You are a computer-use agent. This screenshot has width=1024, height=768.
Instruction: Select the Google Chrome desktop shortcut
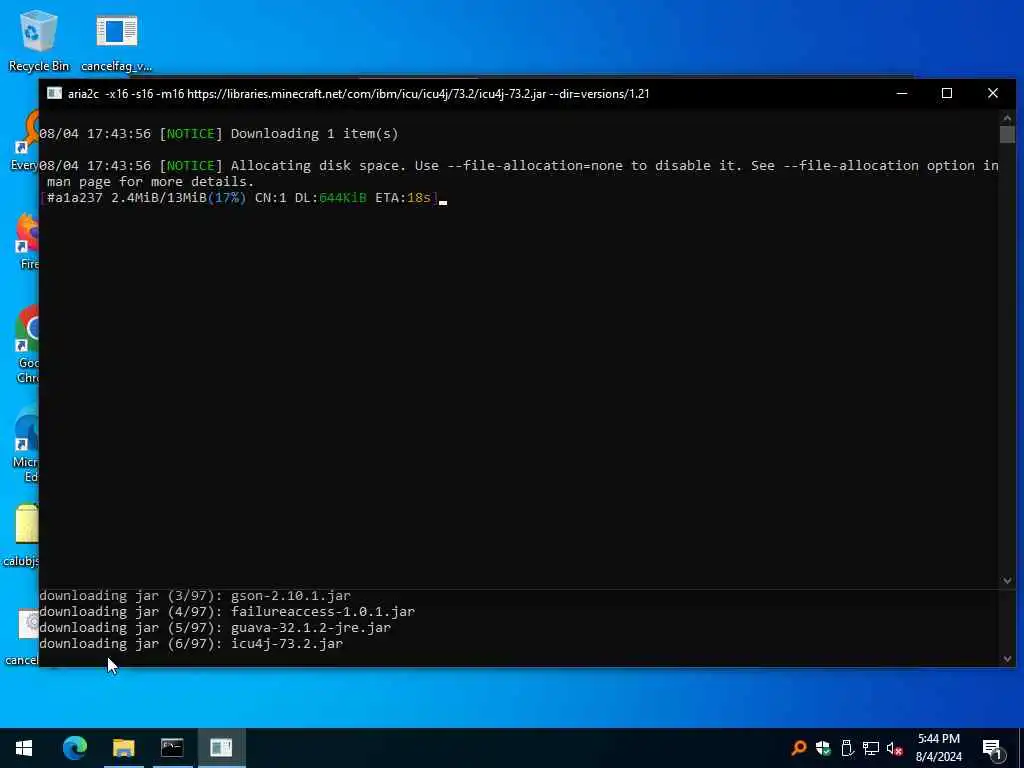click(27, 345)
